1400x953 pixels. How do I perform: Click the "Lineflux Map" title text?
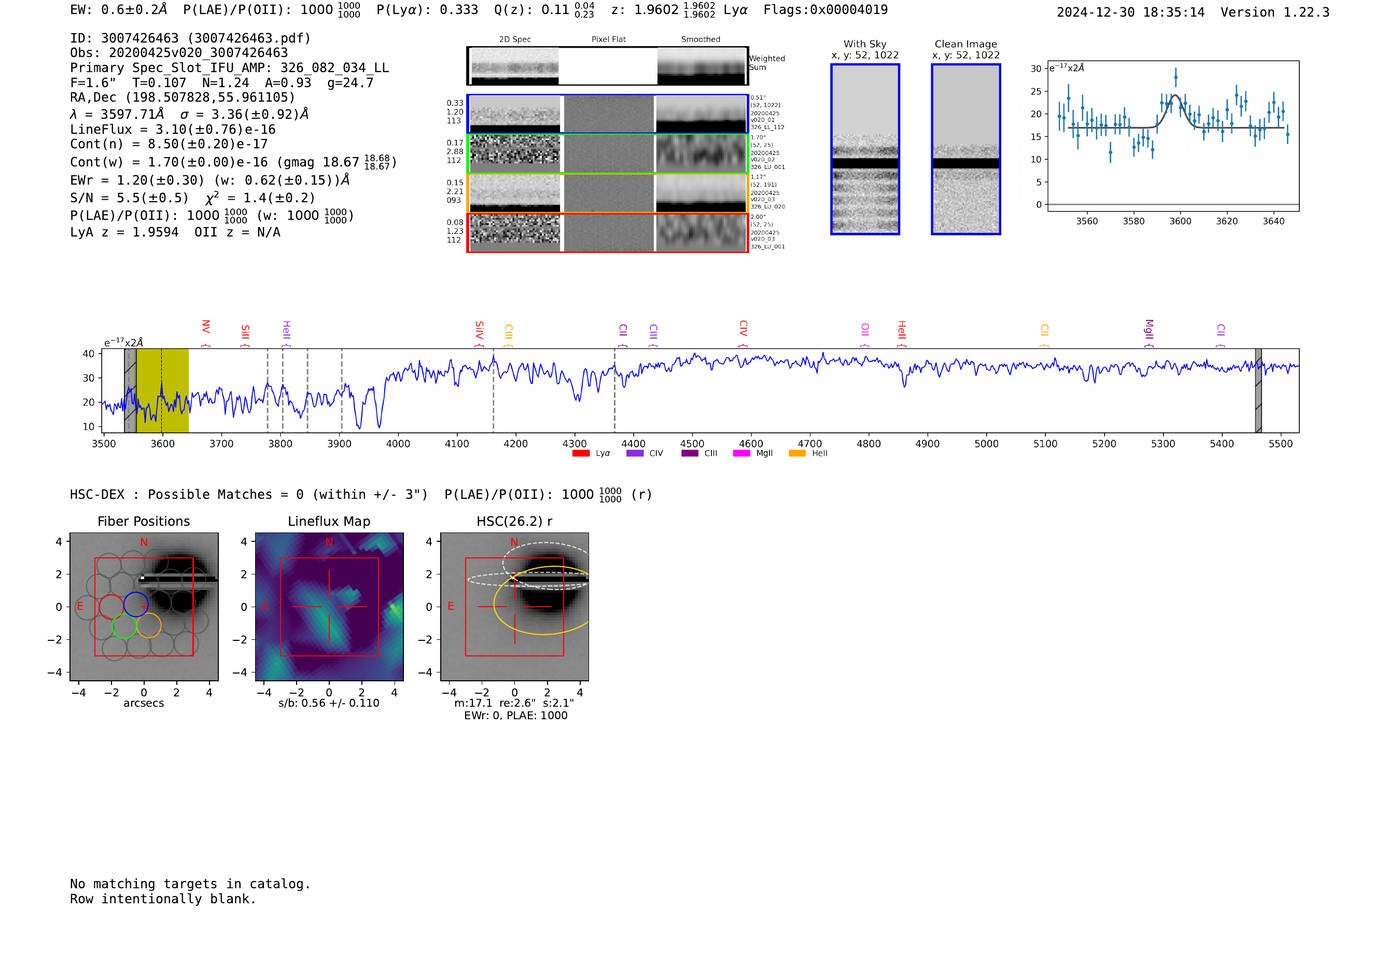point(329,521)
